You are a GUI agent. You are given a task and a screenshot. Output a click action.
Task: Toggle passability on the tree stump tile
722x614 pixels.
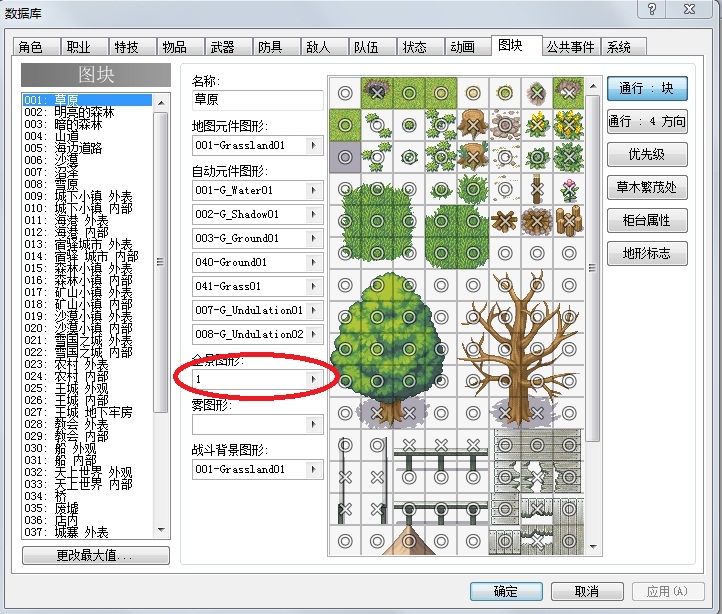coord(473,125)
